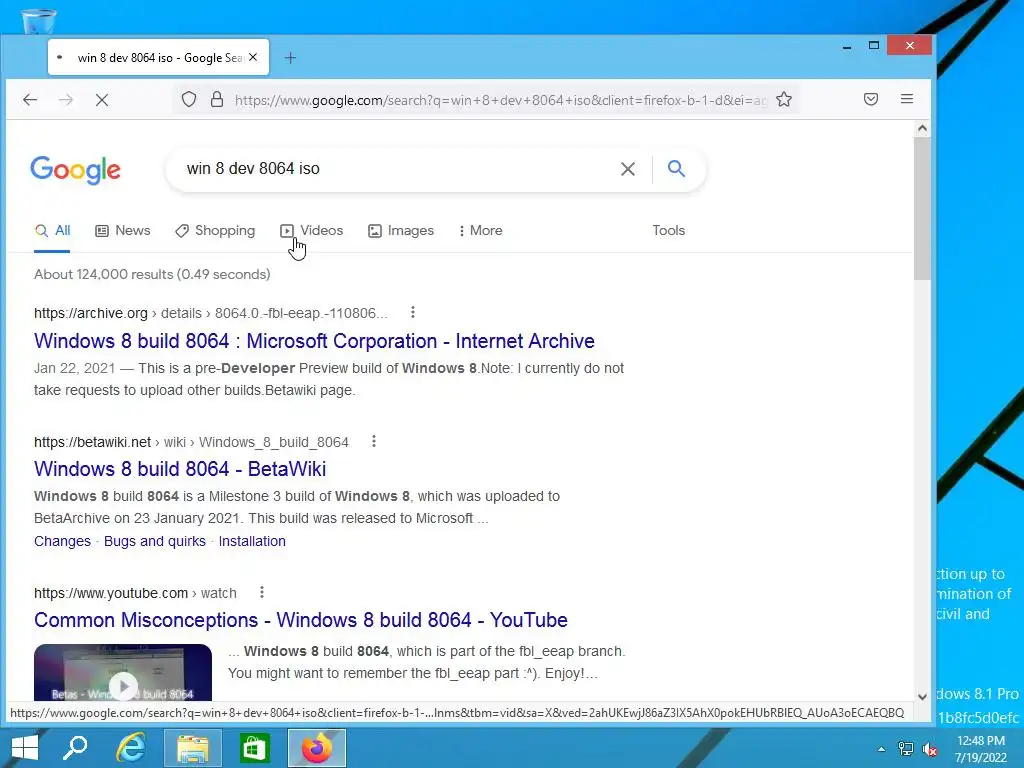Image resolution: width=1024 pixels, height=768 pixels.
Task: Open File Explorer from the taskbar
Action: point(193,748)
